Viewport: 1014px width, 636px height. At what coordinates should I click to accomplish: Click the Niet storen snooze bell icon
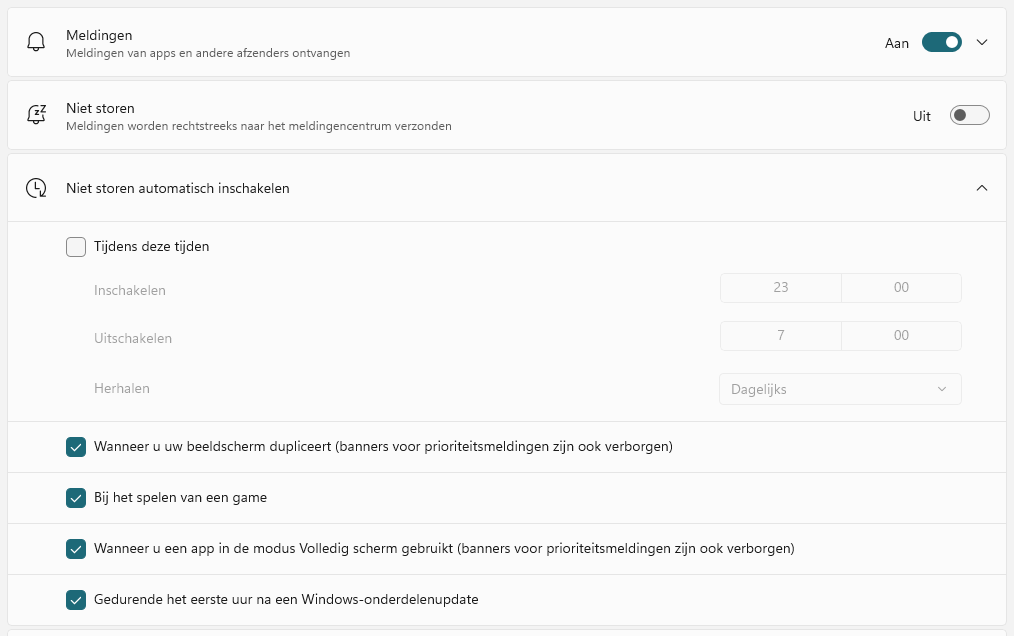point(36,115)
